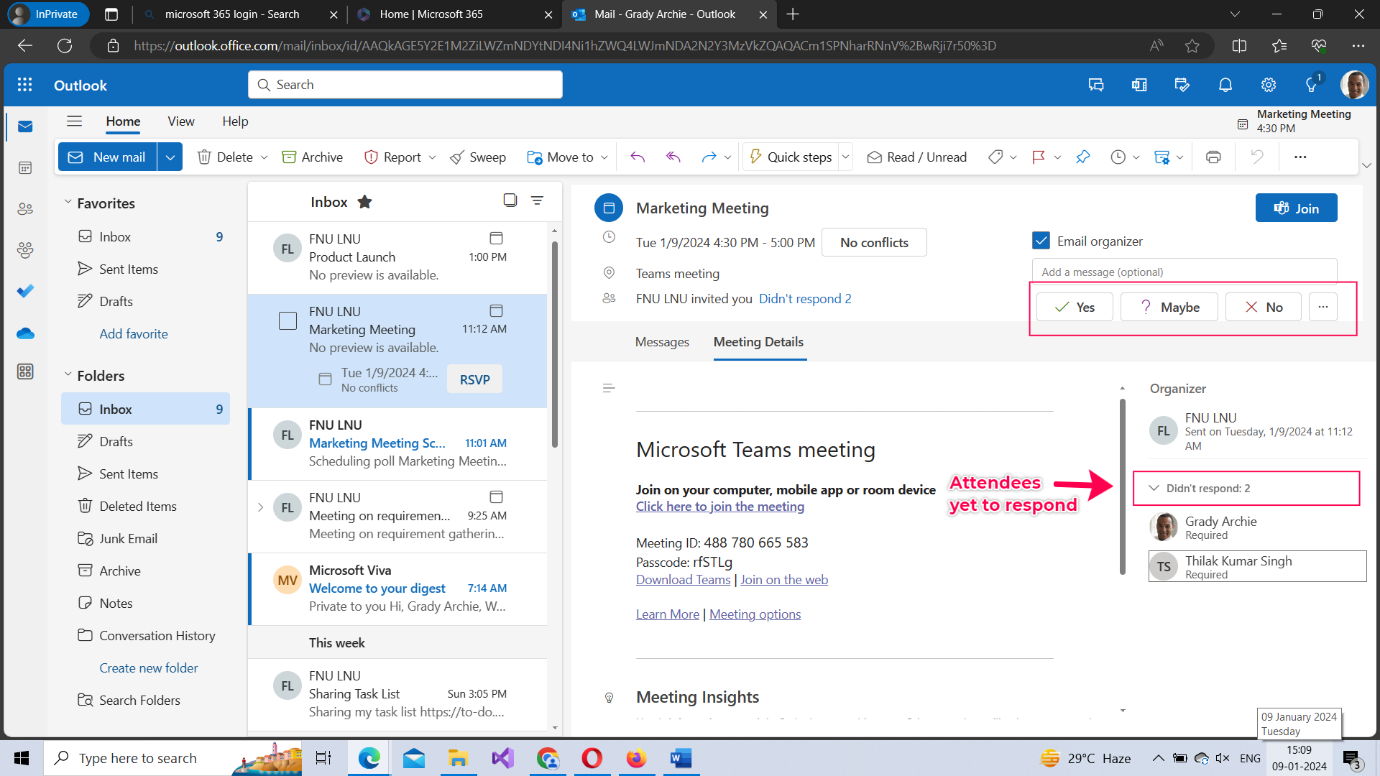This screenshot has width=1380, height=776.
Task: Respond Maybe to the meeting
Action: (1169, 307)
